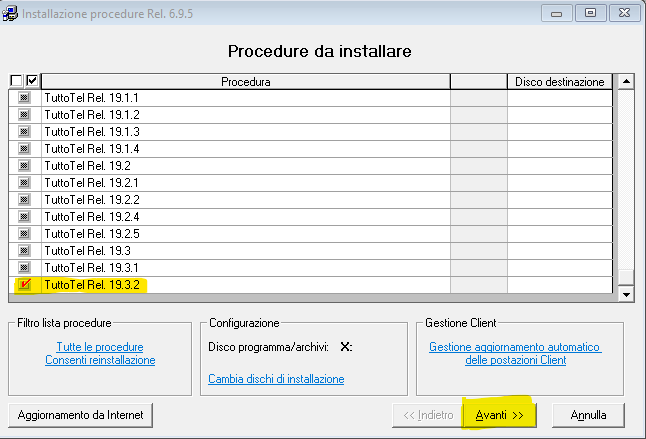Toggle the status box for TuttoTel Rel. 19.1.3
This screenshot has height=439, width=646.
point(24,132)
